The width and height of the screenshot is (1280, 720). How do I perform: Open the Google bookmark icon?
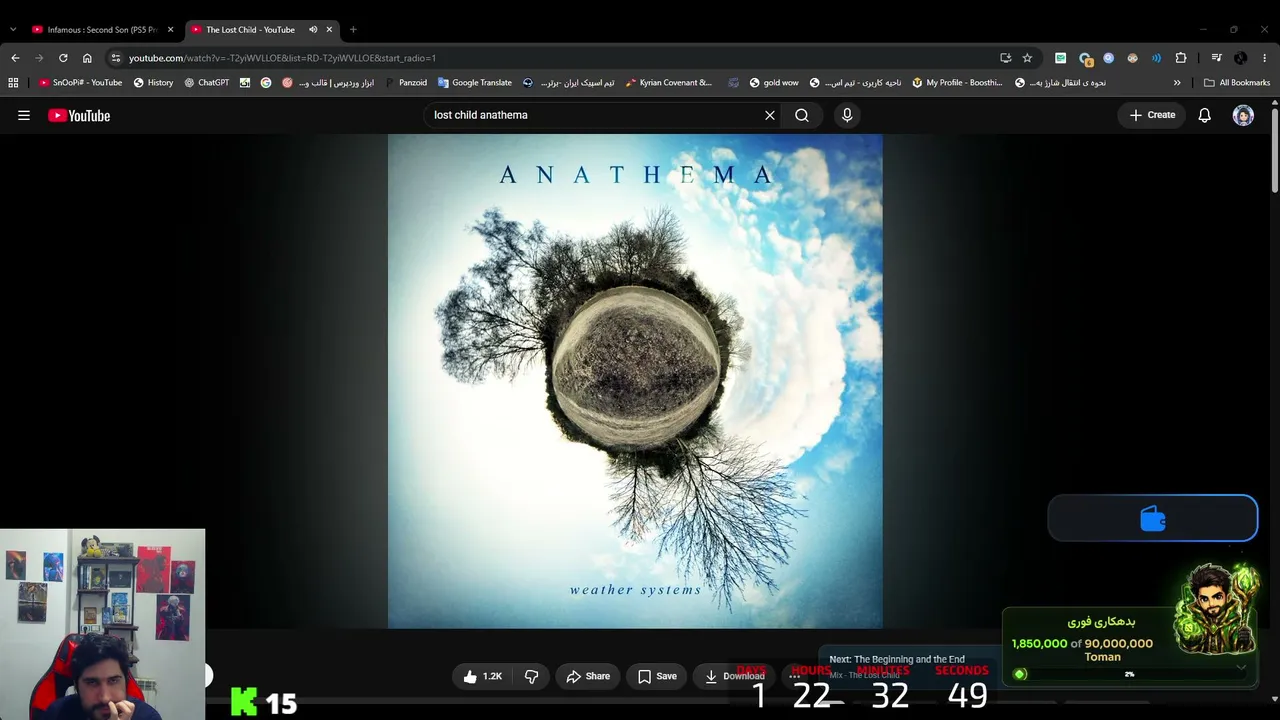click(266, 83)
